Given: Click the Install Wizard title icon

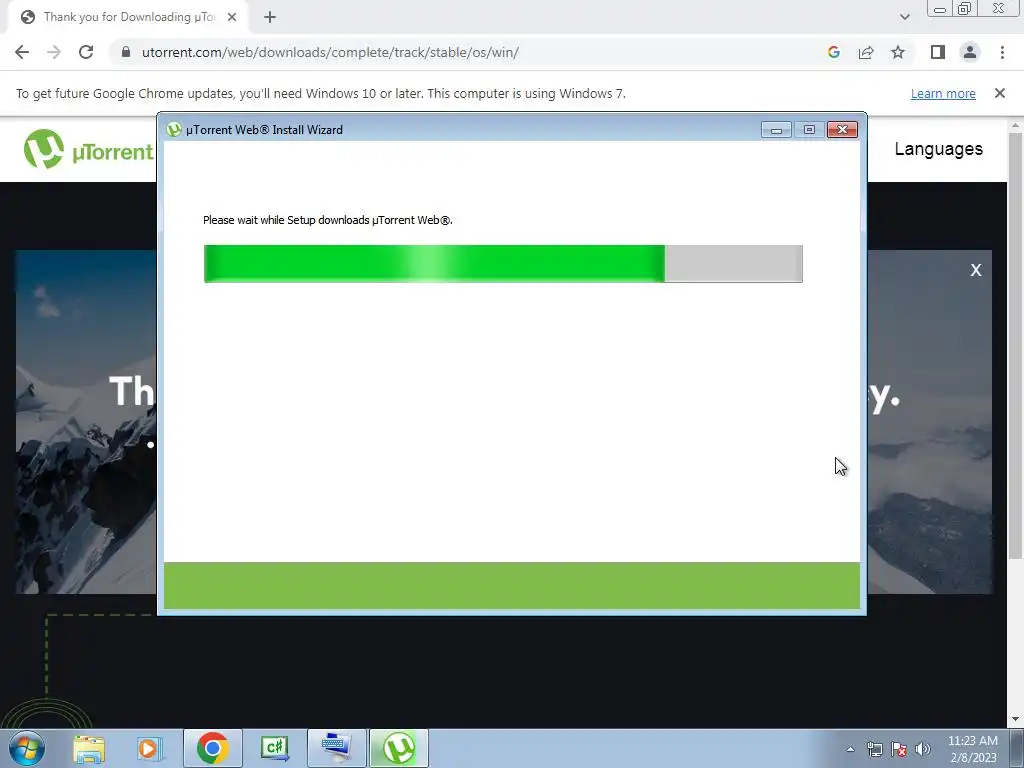Looking at the screenshot, I should pyautogui.click(x=174, y=129).
